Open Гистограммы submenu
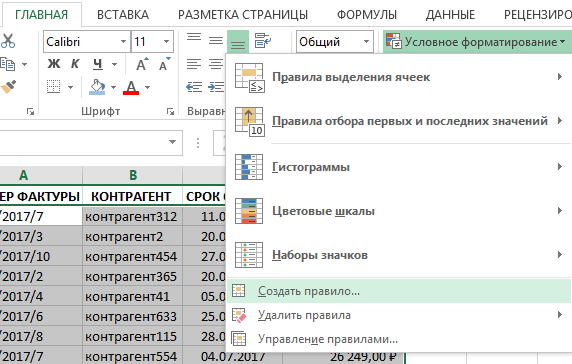Screen dimensions: 572x364 [399, 167]
